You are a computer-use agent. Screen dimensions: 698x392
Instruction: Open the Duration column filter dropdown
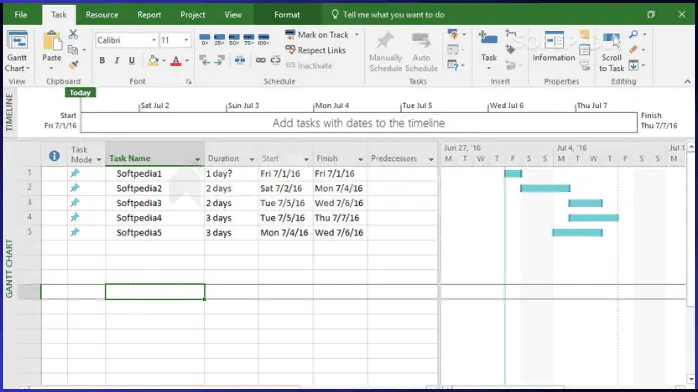(252, 159)
